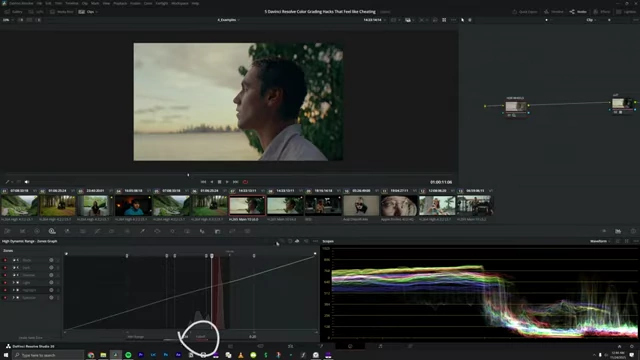This screenshot has height=360, width=640.
Task: Open the Power Window palette
Action: (x=157, y=231)
